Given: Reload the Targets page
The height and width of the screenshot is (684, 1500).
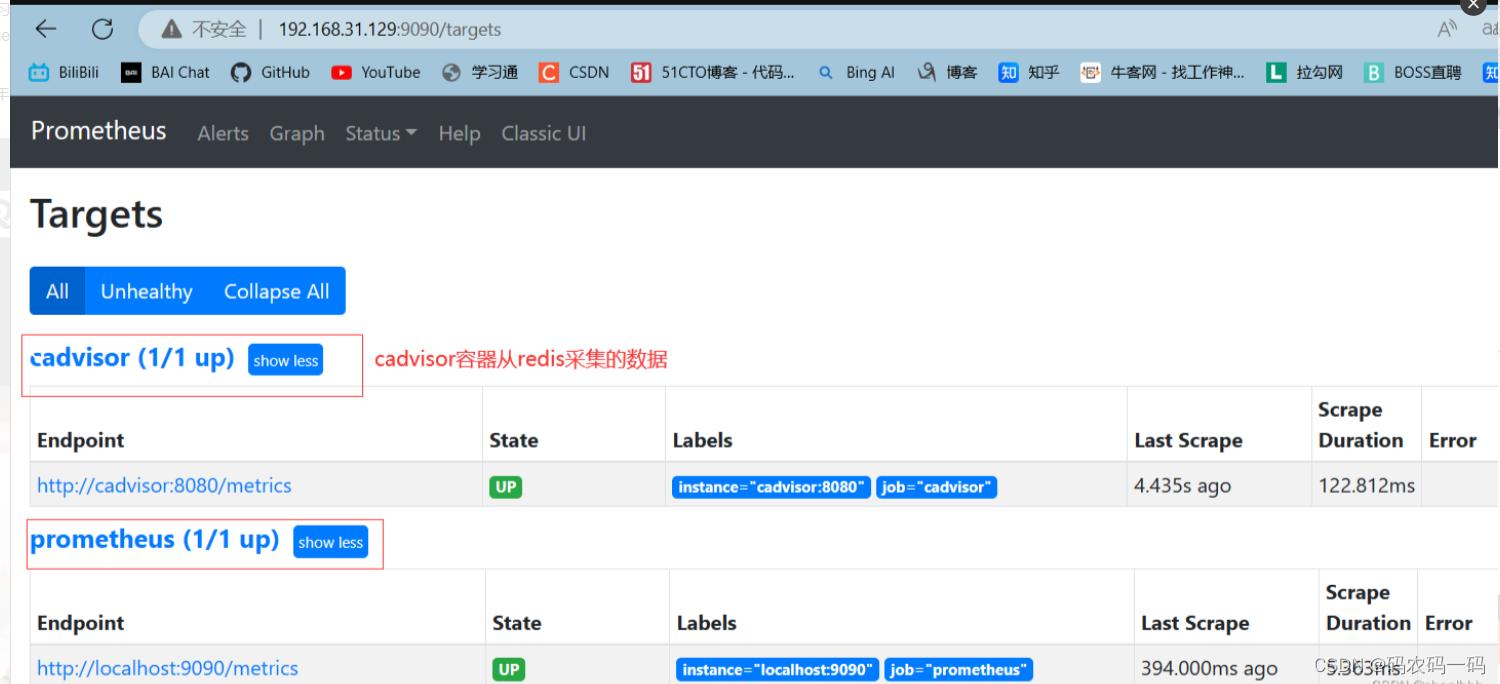Looking at the screenshot, I should coord(102,29).
